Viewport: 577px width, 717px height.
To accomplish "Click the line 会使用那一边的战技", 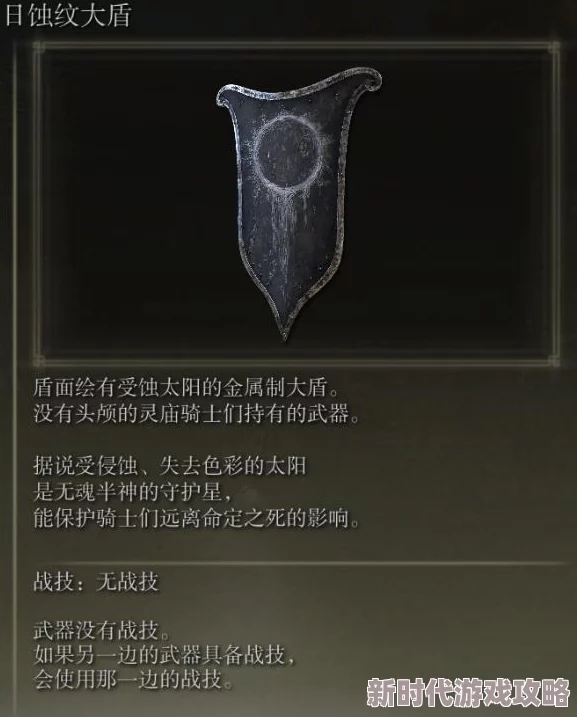I will 133,680.
